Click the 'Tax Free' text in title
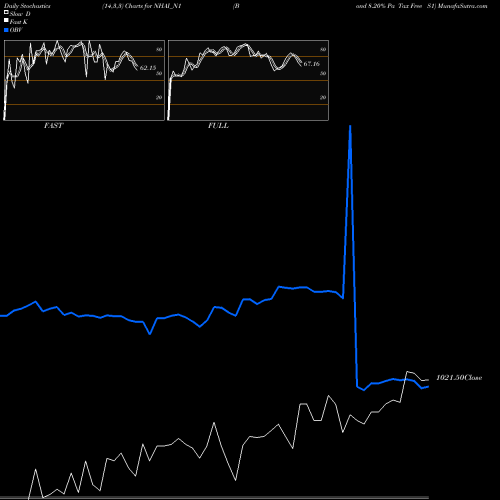This screenshot has width=500, height=500. [x=410, y=6]
